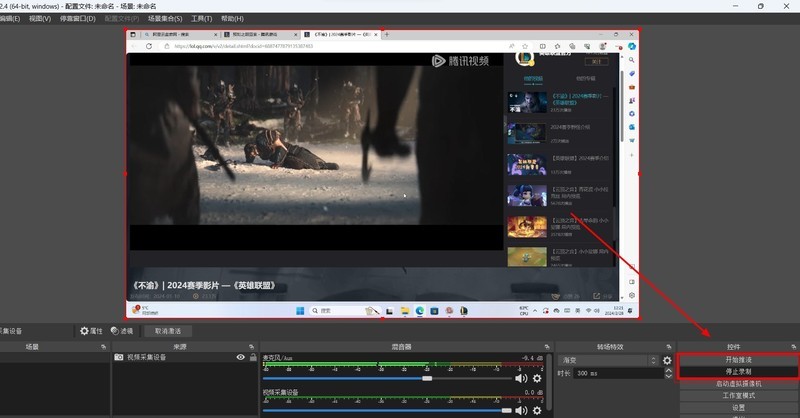Click the blue-haired character video thumbnail

(528, 195)
